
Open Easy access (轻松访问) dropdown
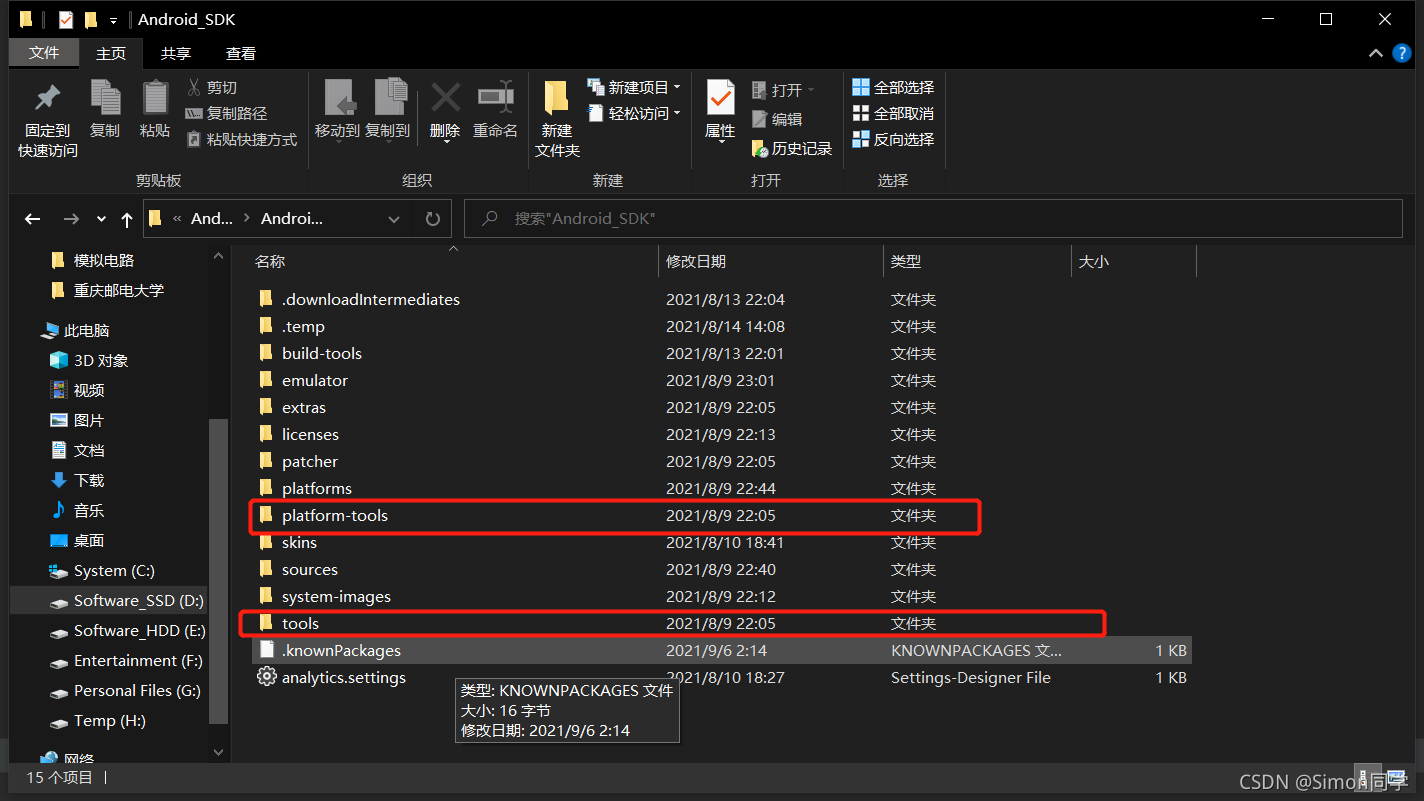point(634,114)
